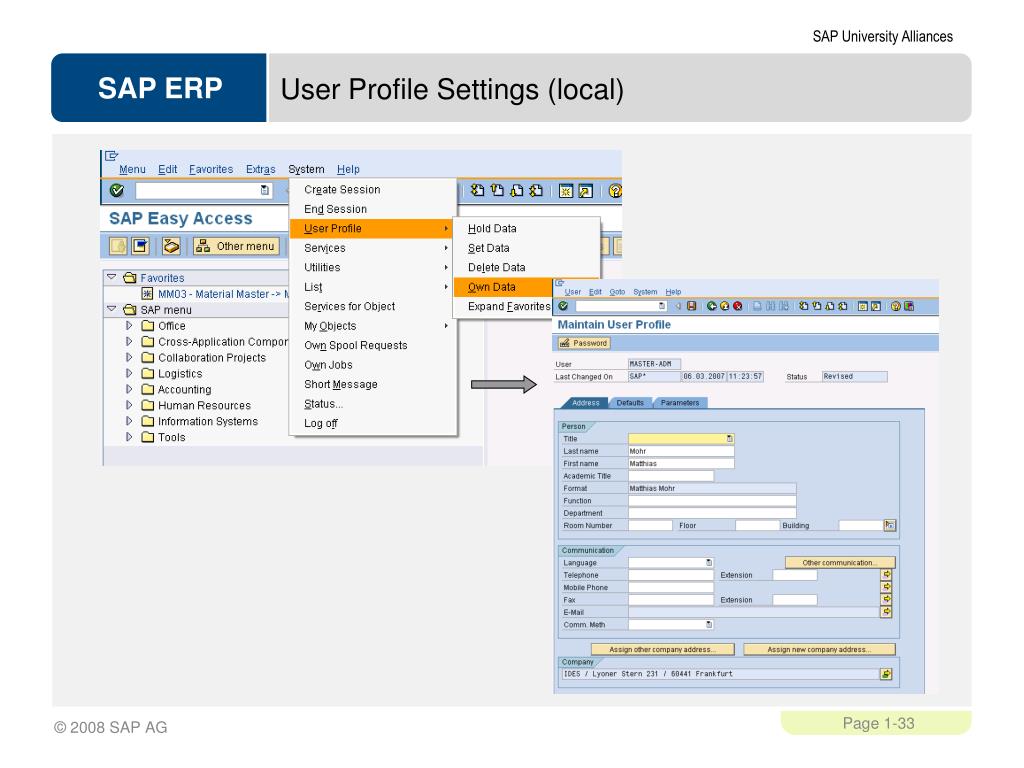The height and width of the screenshot is (768, 1024).
Task: Click the green Enter checkmark in Easy Access toolbar
Action: [117, 190]
